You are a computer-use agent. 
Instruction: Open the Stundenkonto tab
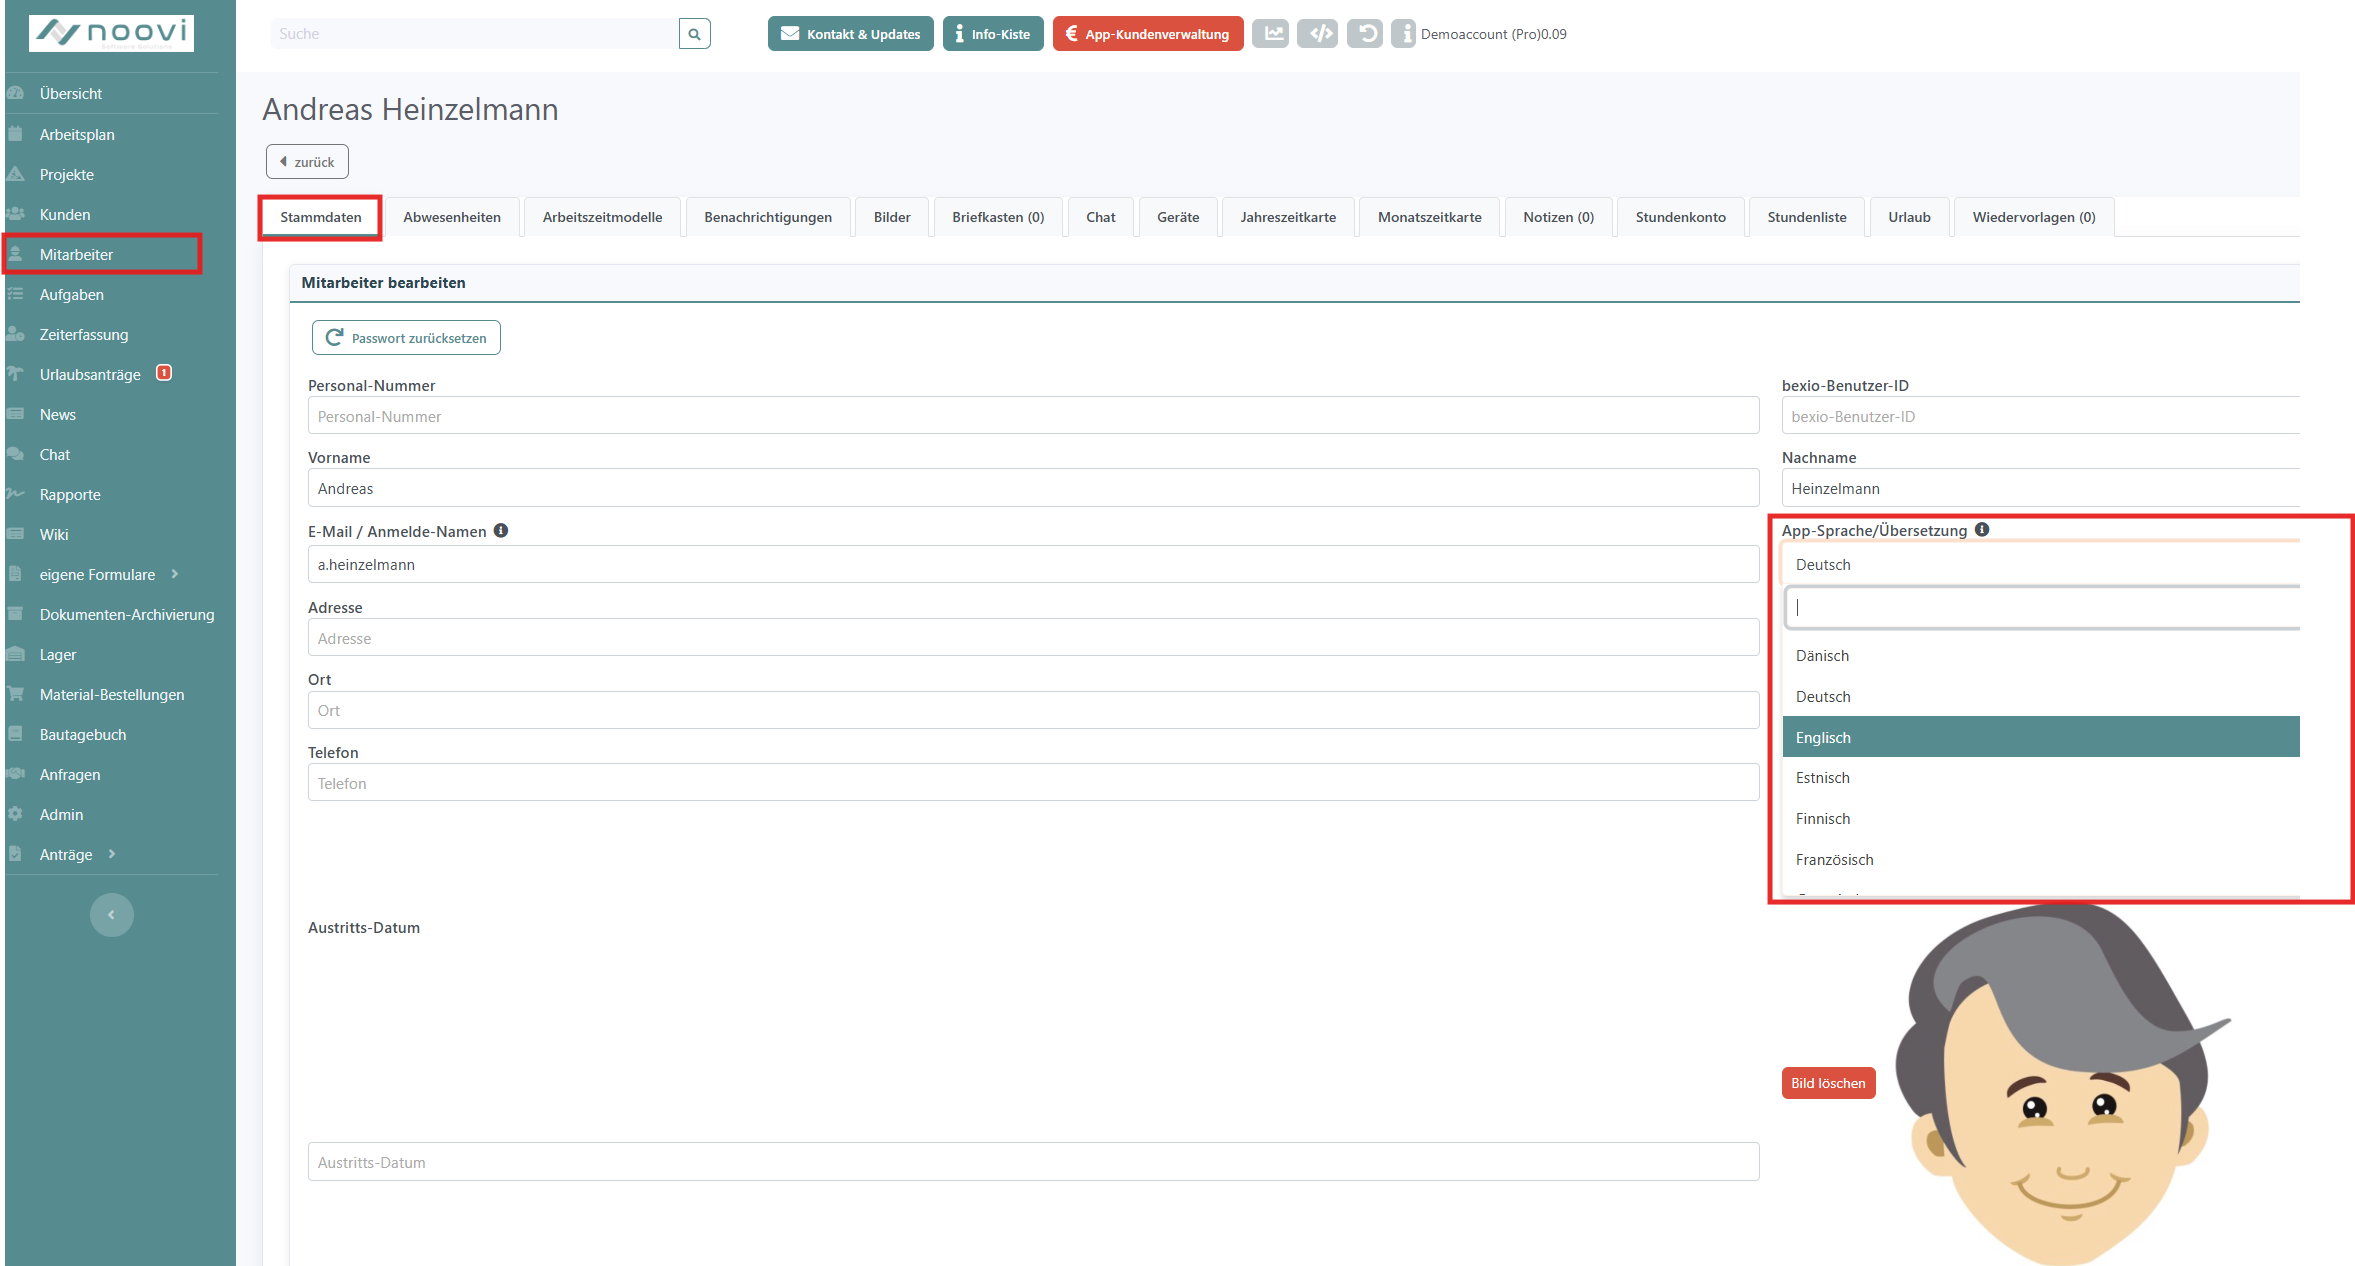[x=1680, y=217]
